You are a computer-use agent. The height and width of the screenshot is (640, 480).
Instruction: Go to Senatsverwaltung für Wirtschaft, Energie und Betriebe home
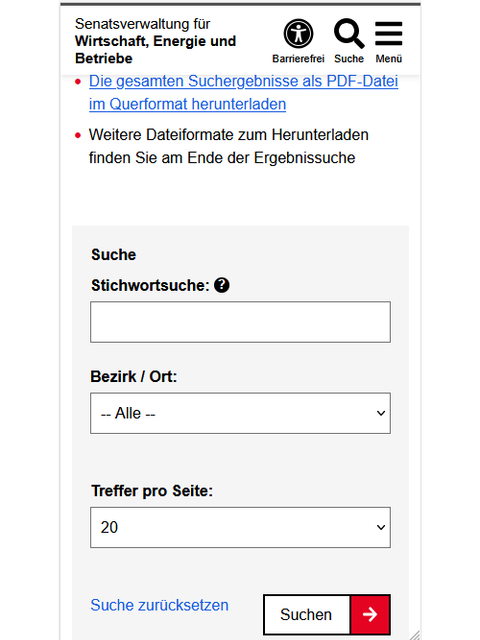click(156, 41)
